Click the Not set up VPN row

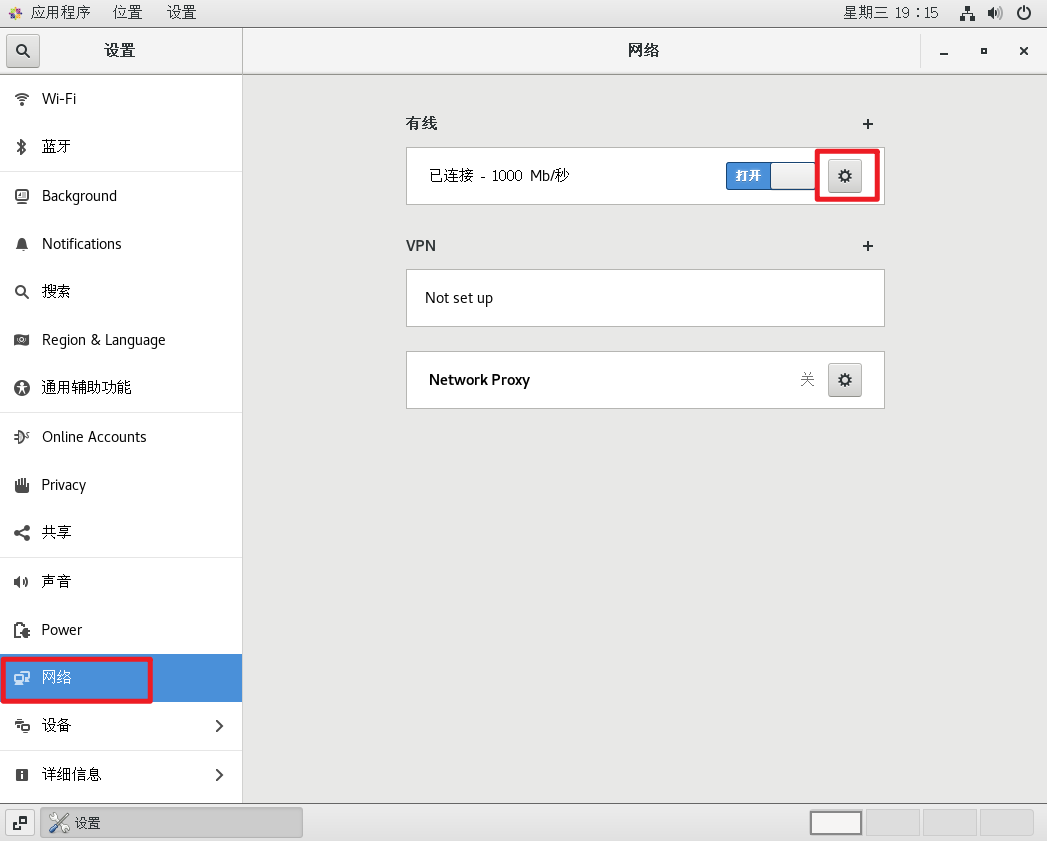pos(645,299)
